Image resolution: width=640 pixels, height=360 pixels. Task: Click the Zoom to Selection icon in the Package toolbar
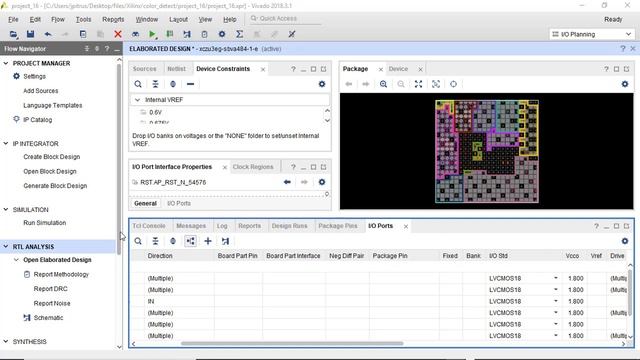click(436, 84)
